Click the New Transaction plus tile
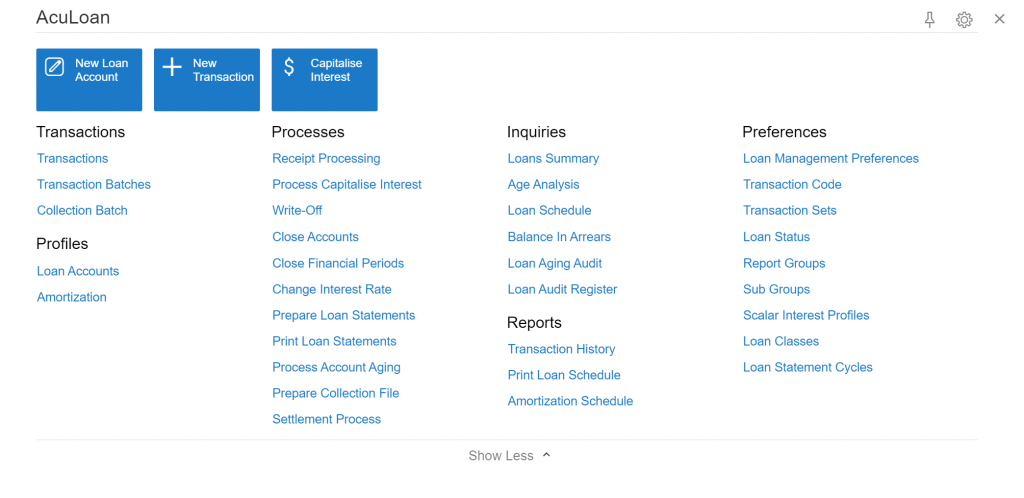Screen dimensions: 1024x498 pos(207,80)
